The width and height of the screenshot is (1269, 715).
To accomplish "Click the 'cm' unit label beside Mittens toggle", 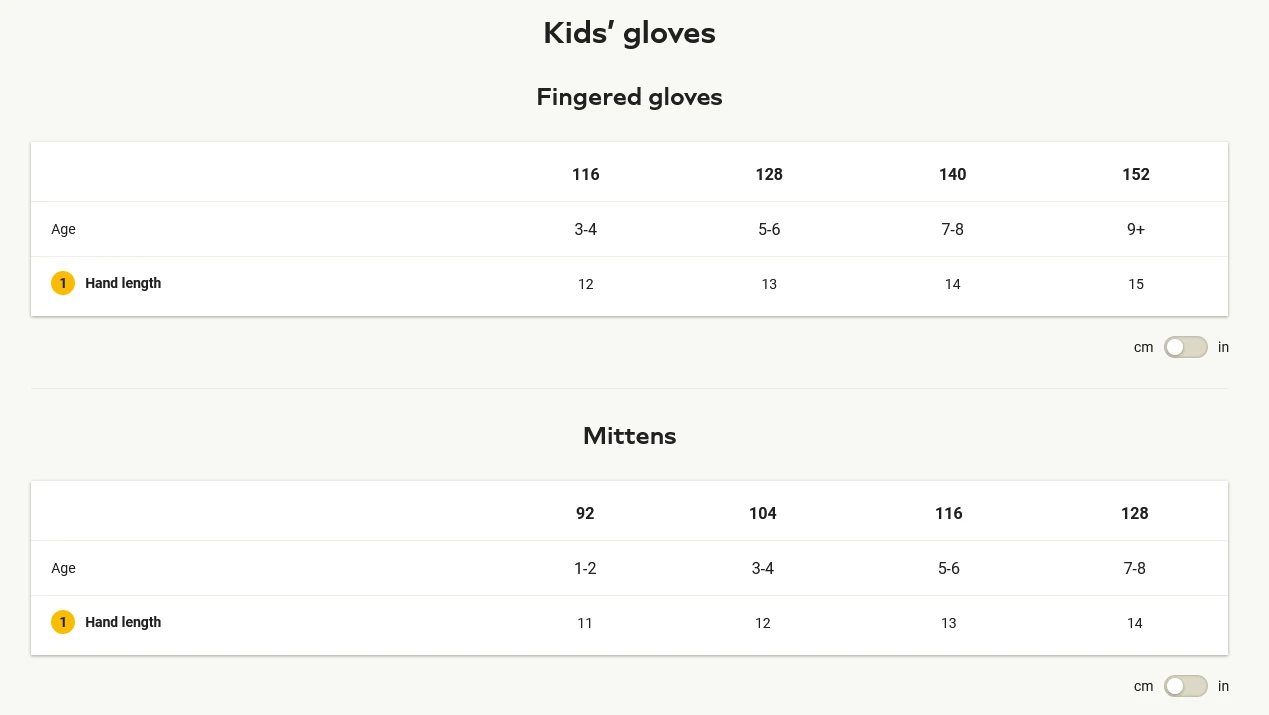I will [x=1143, y=687].
